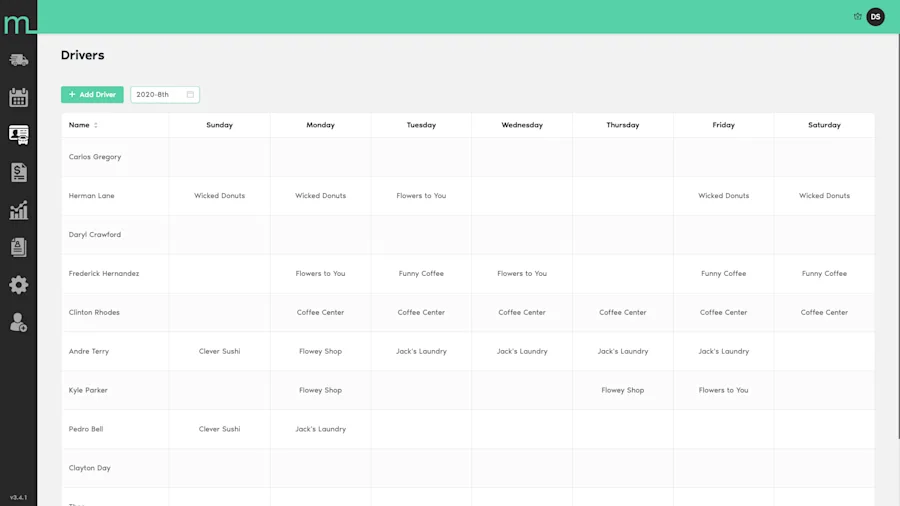Click the Saturday column header
Screen dimensions: 900x506
pos(824,125)
